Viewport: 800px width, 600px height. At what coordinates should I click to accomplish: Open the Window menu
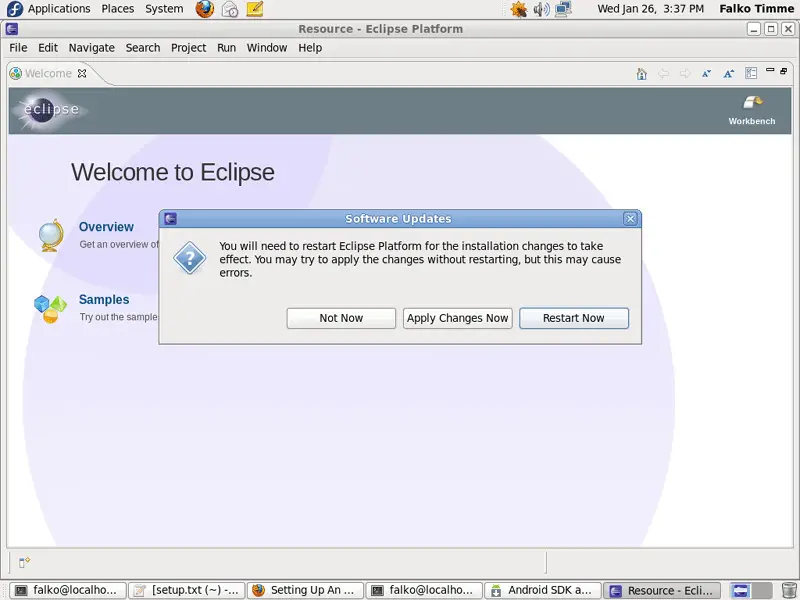click(267, 48)
